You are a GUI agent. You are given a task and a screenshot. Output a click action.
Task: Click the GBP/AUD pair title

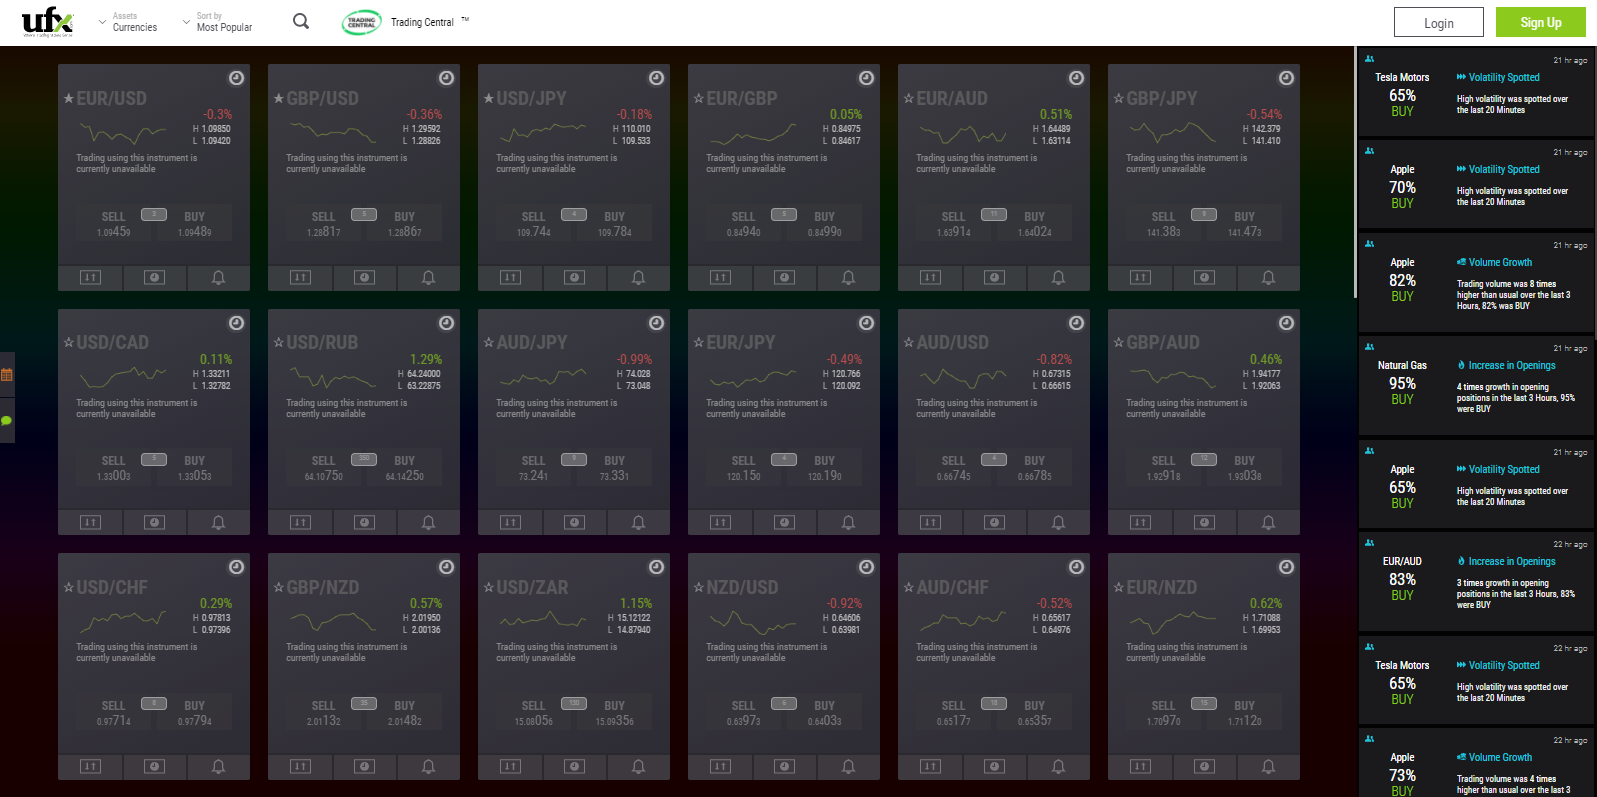(1163, 342)
